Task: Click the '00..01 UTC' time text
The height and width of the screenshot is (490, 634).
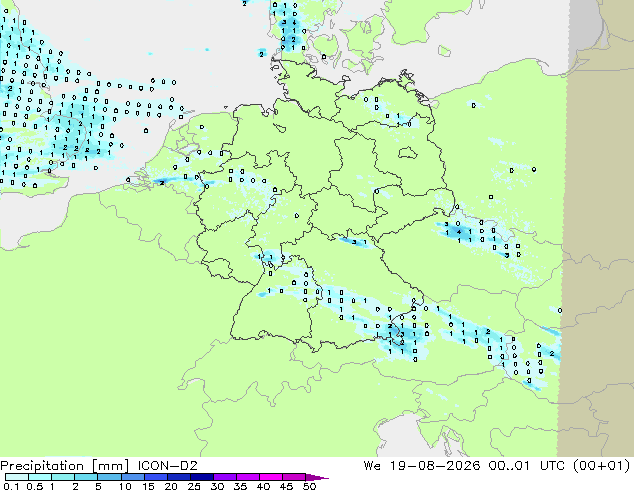Action: coord(528,466)
